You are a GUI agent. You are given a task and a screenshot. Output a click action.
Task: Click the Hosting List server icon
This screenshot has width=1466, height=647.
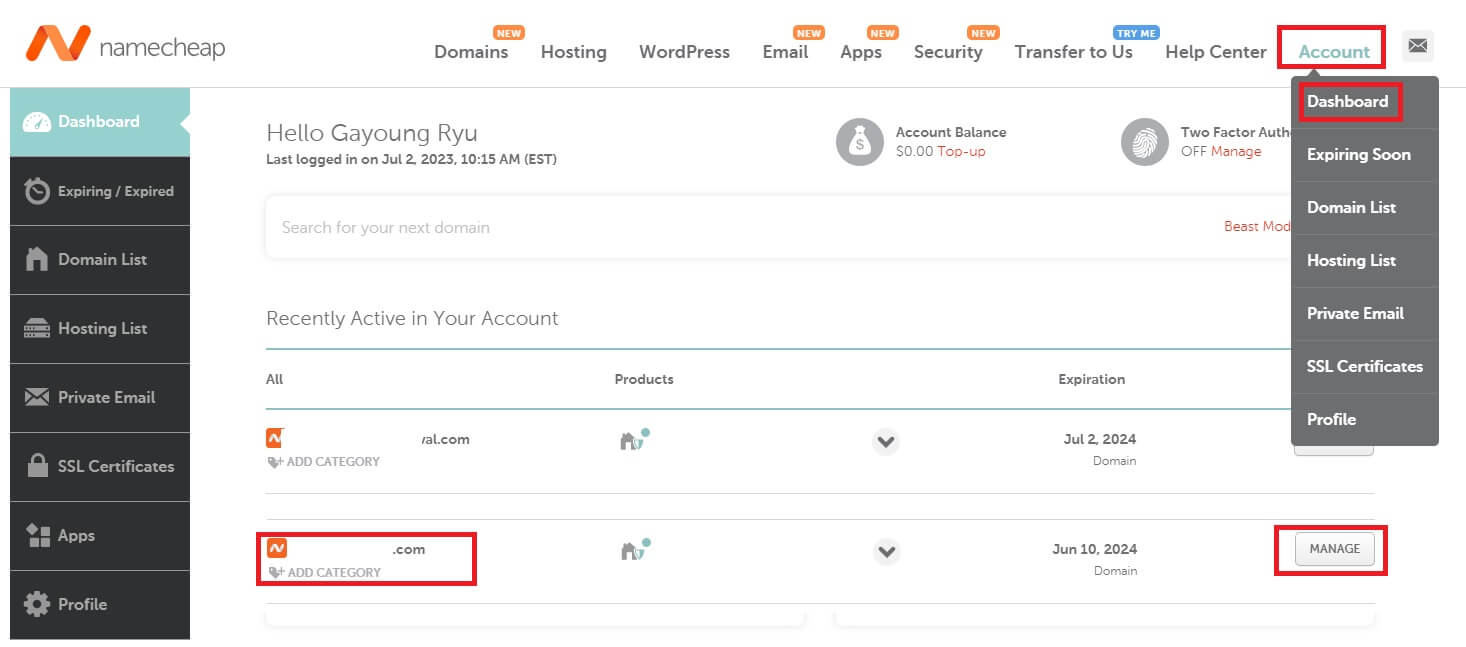point(37,328)
